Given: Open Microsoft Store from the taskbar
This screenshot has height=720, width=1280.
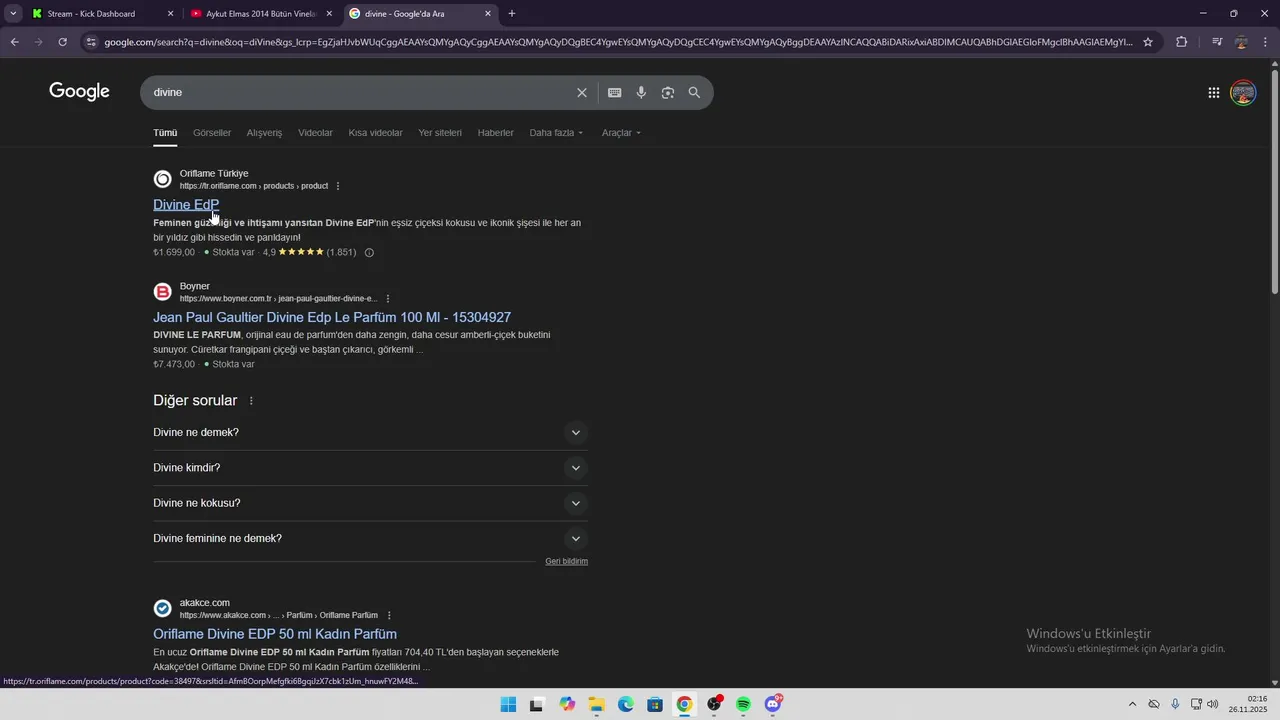Looking at the screenshot, I should (655, 704).
